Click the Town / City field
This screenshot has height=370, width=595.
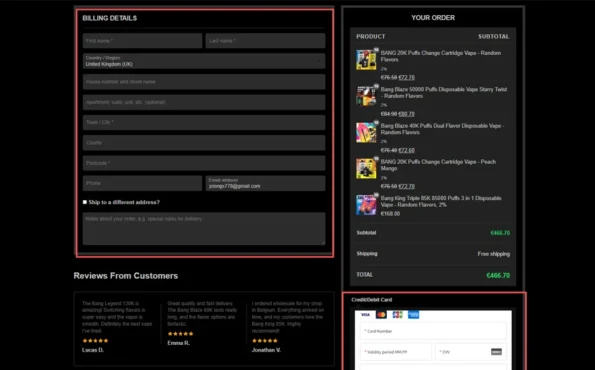[204, 123]
